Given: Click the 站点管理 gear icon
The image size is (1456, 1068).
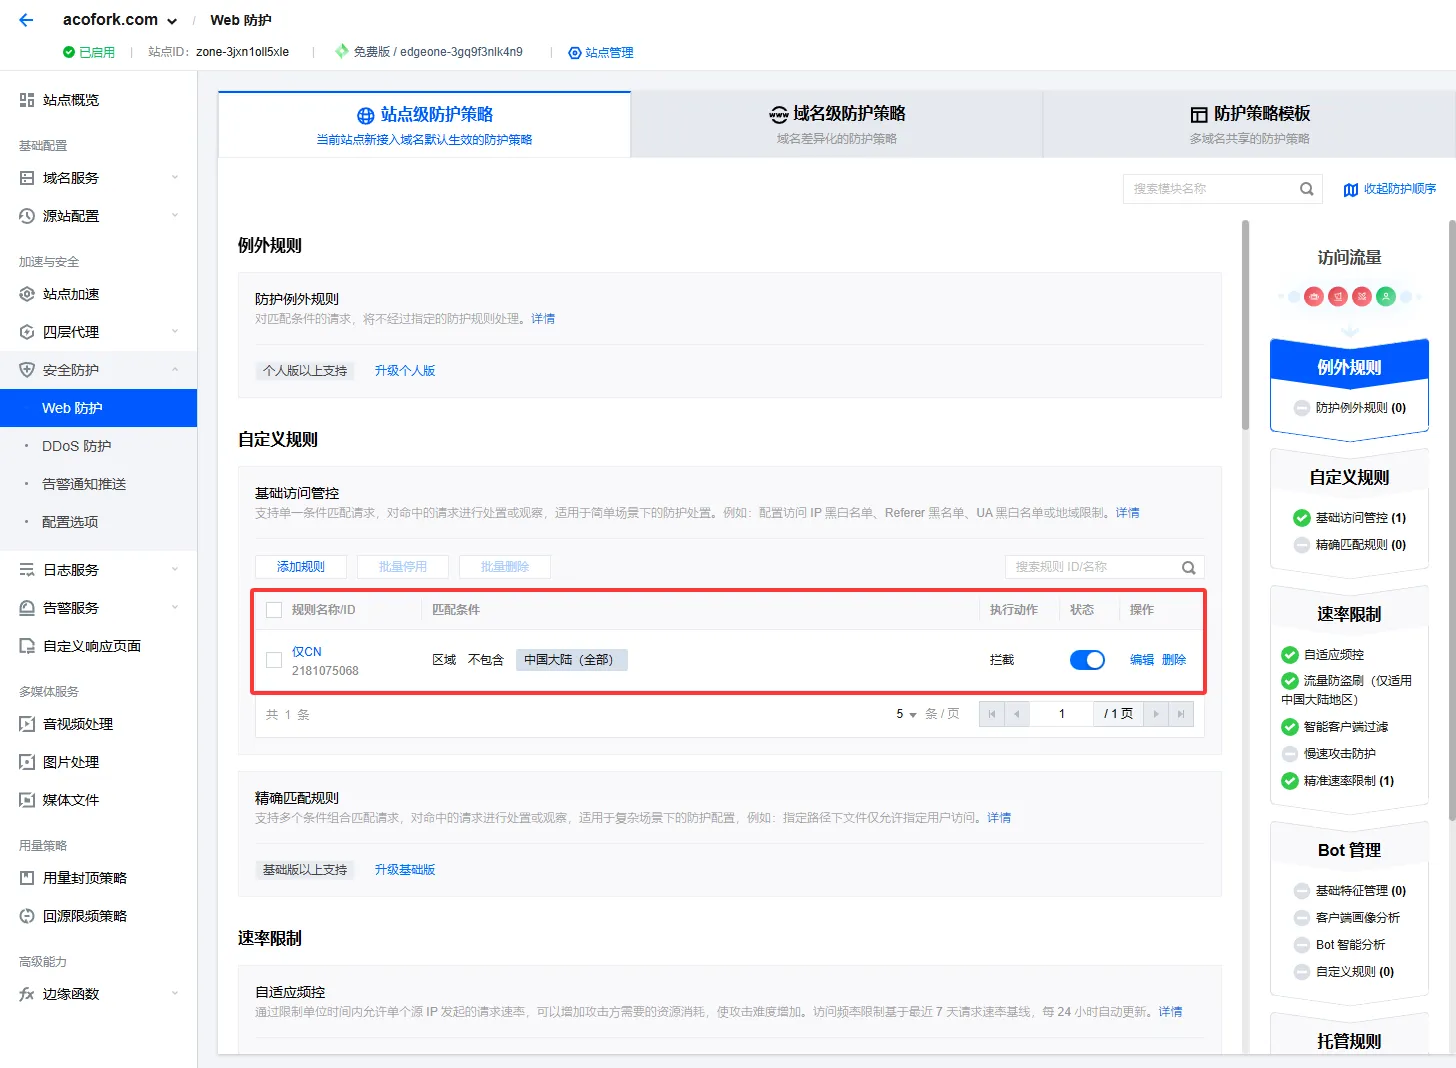Looking at the screenshot, I should 575,53.
